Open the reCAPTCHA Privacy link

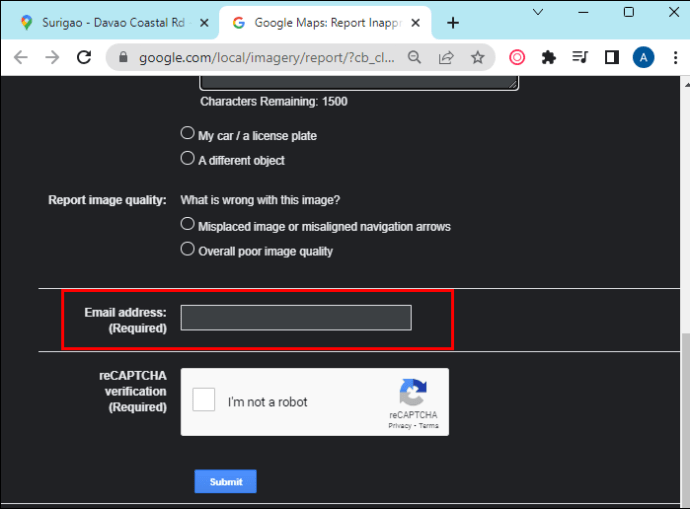[400, 426]
